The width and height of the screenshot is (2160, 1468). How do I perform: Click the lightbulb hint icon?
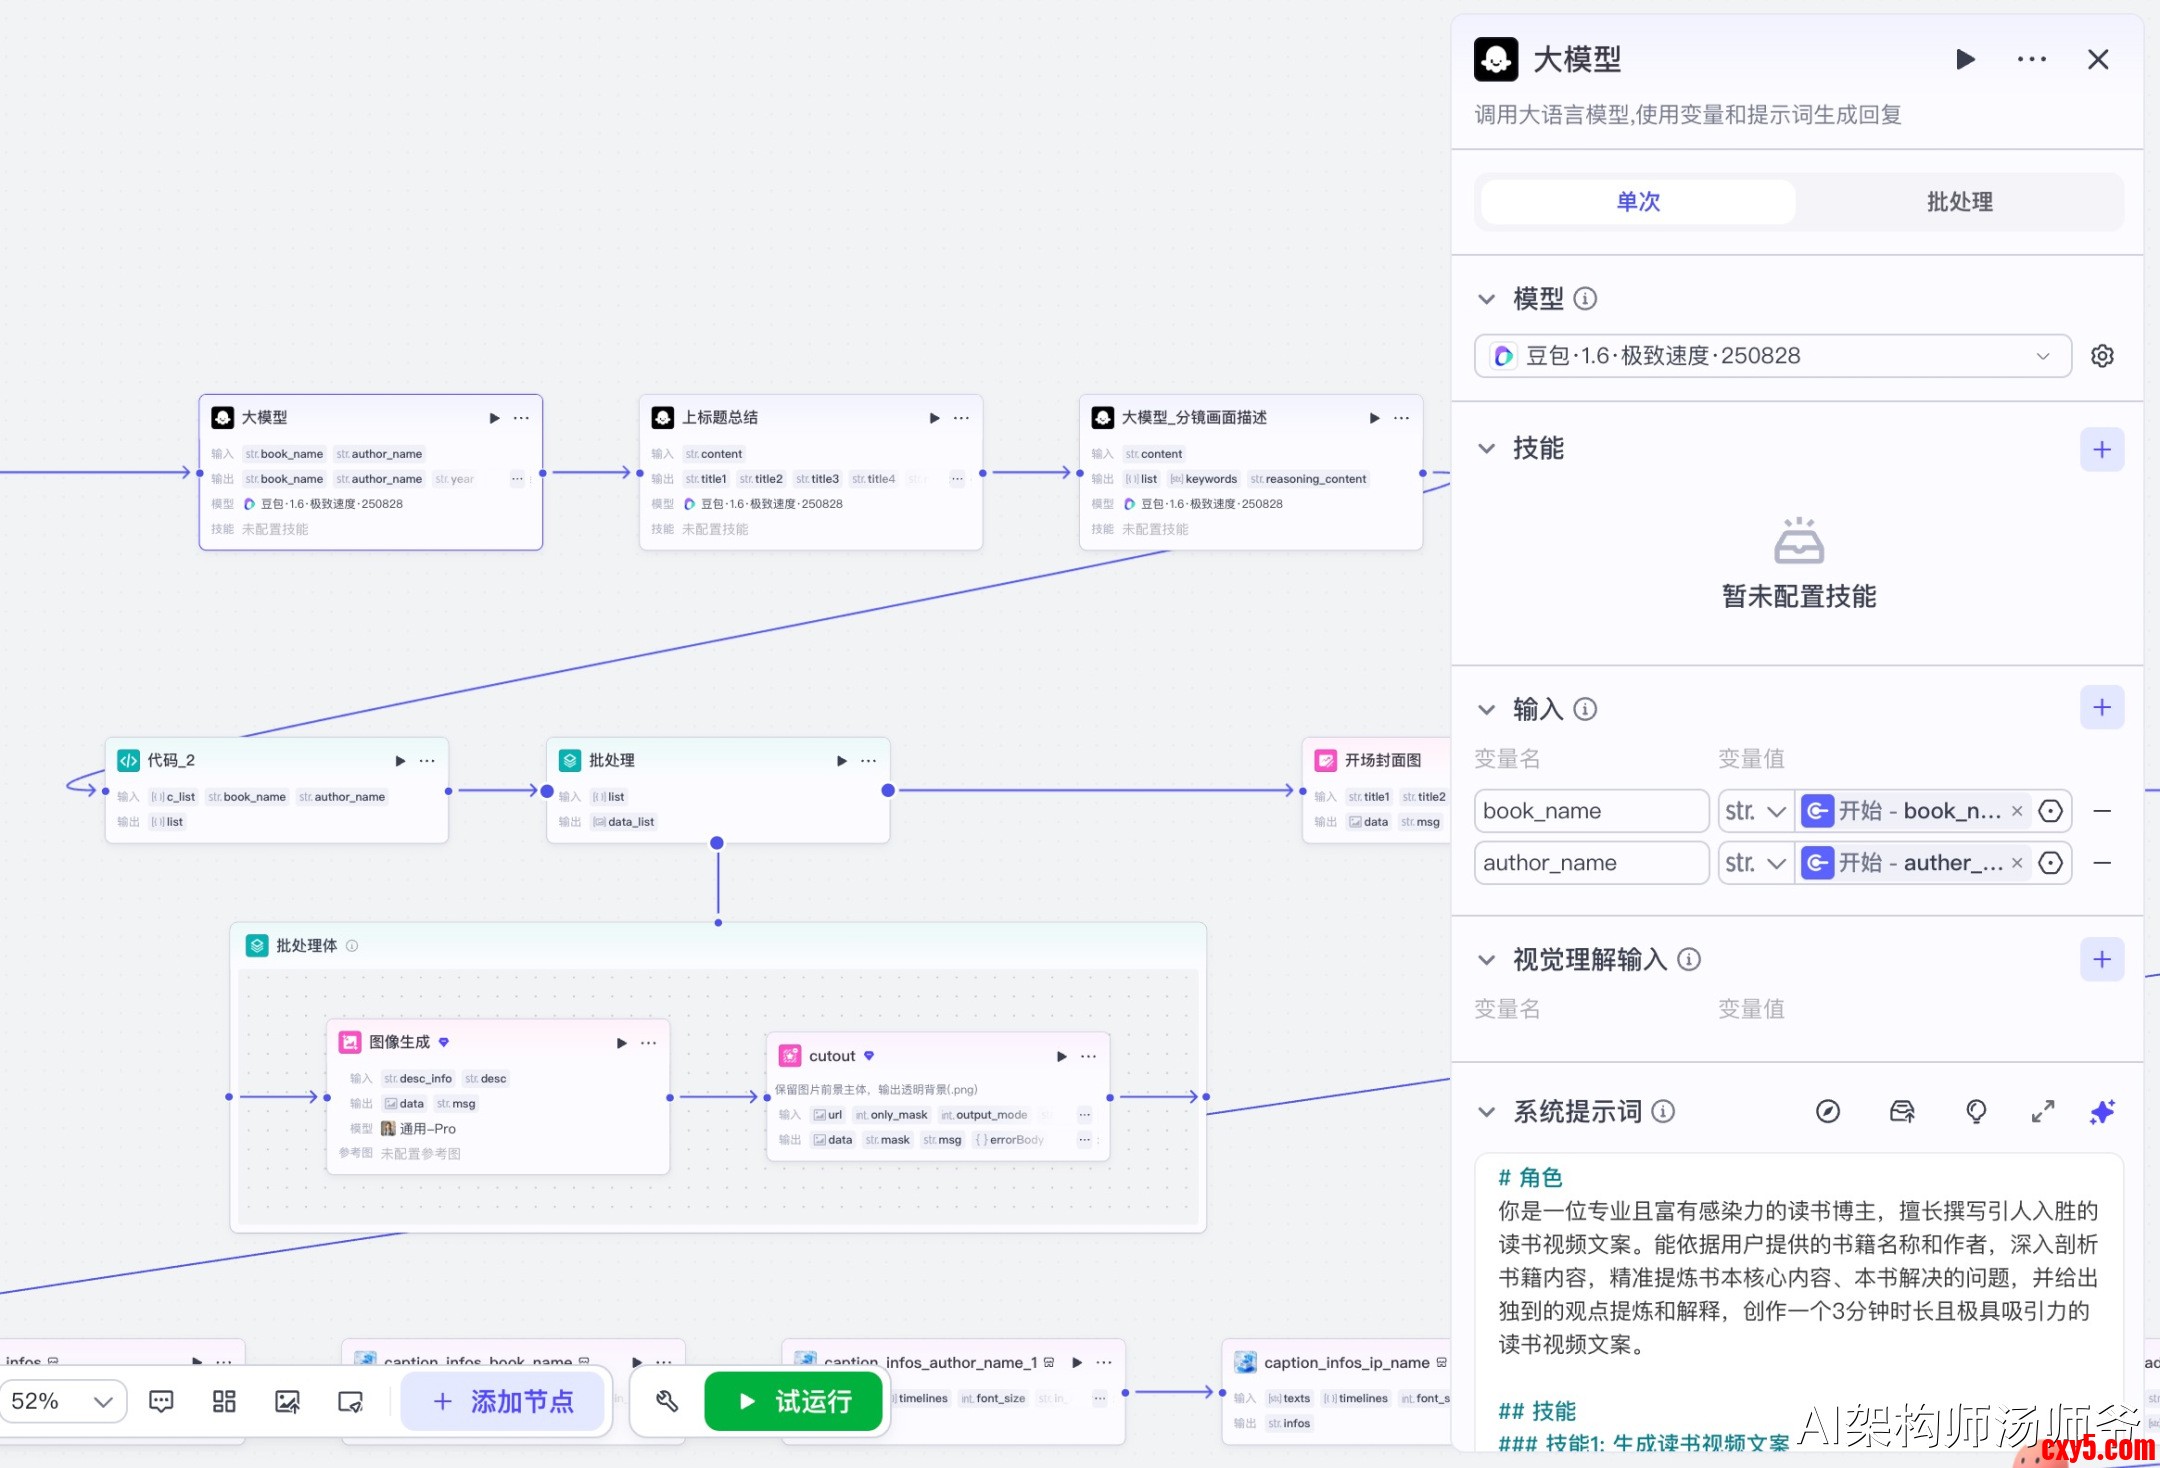pos(1976,1112)
